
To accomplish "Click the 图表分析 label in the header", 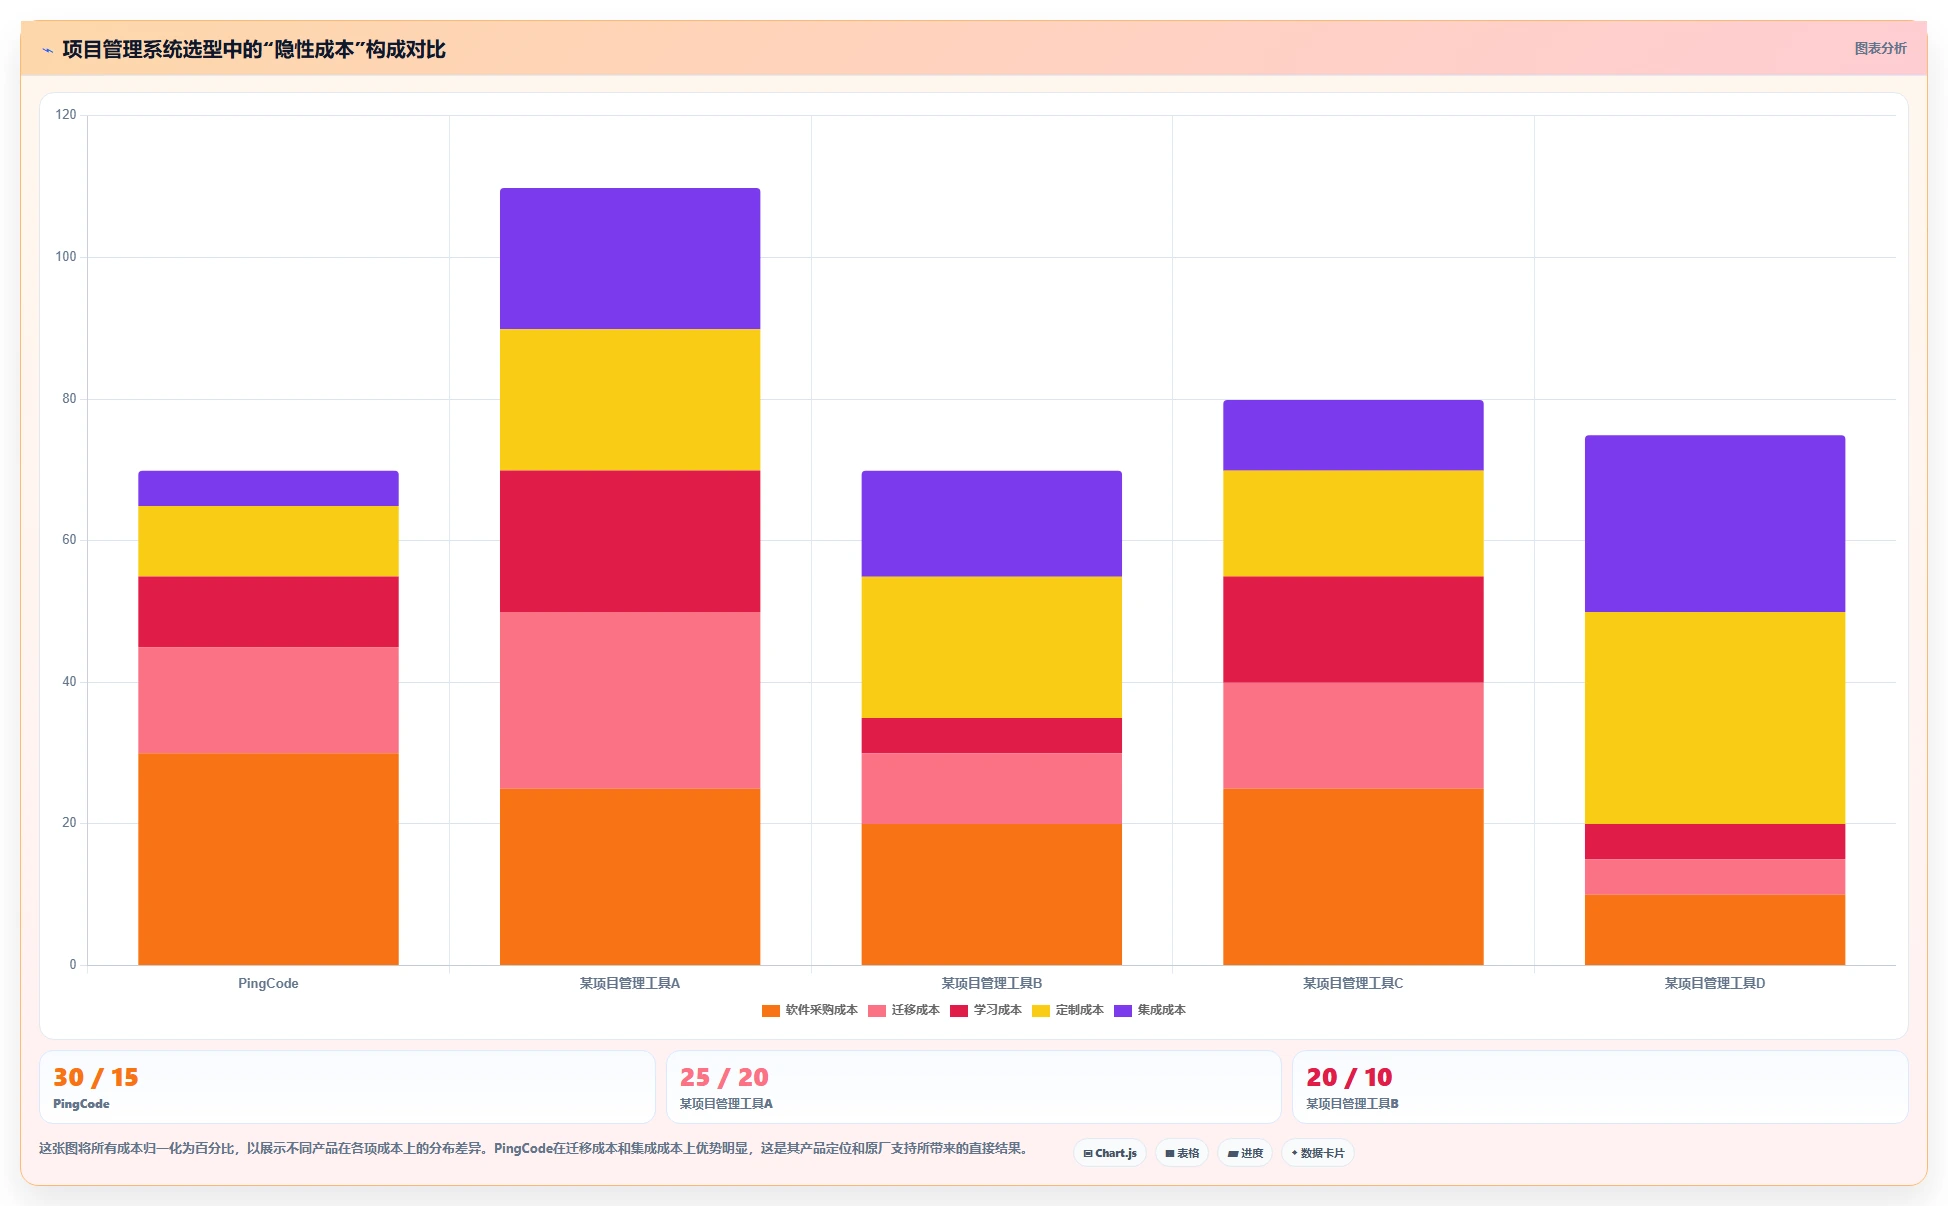I will (x=1880, y=48).
